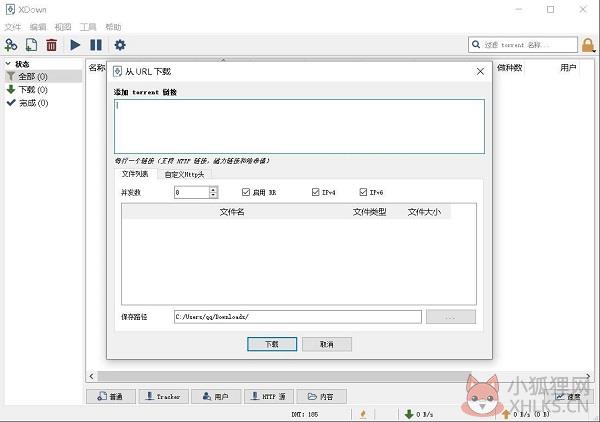Open the 编辑 menu

click(x=38, y=27)
